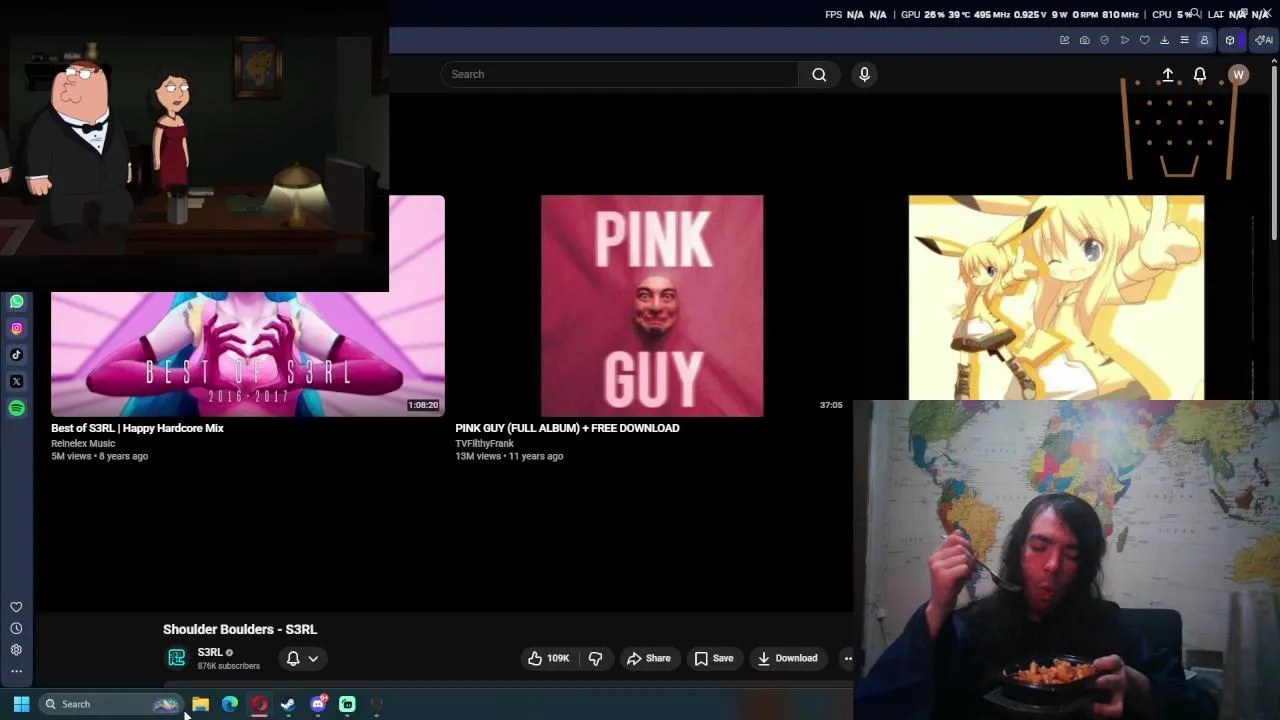The height and width of the screenshot is (720, 1280).
Task: Expand S3RL channel notification preferences chevron
Action: pyautogui.click(x=313, y=658)
